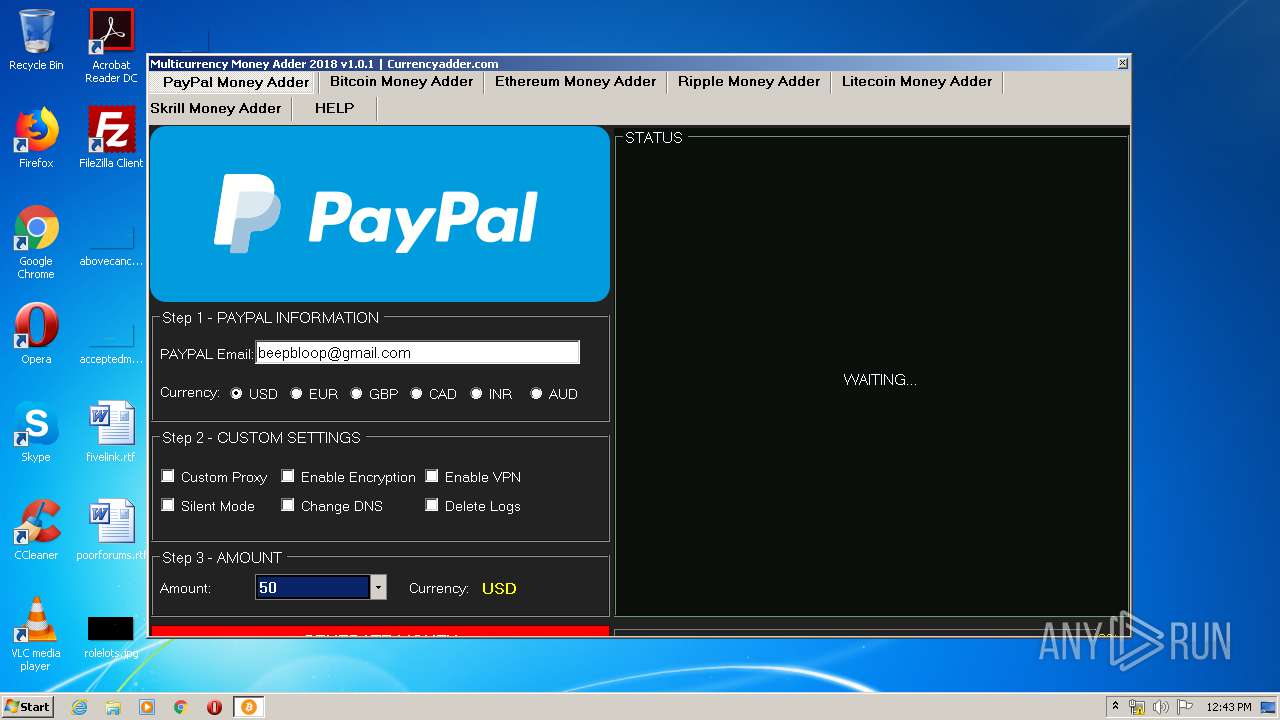This screenshot has height=720, width=1280.
Task: Click the PAYPAL Email input field
Action: point(417,353)
